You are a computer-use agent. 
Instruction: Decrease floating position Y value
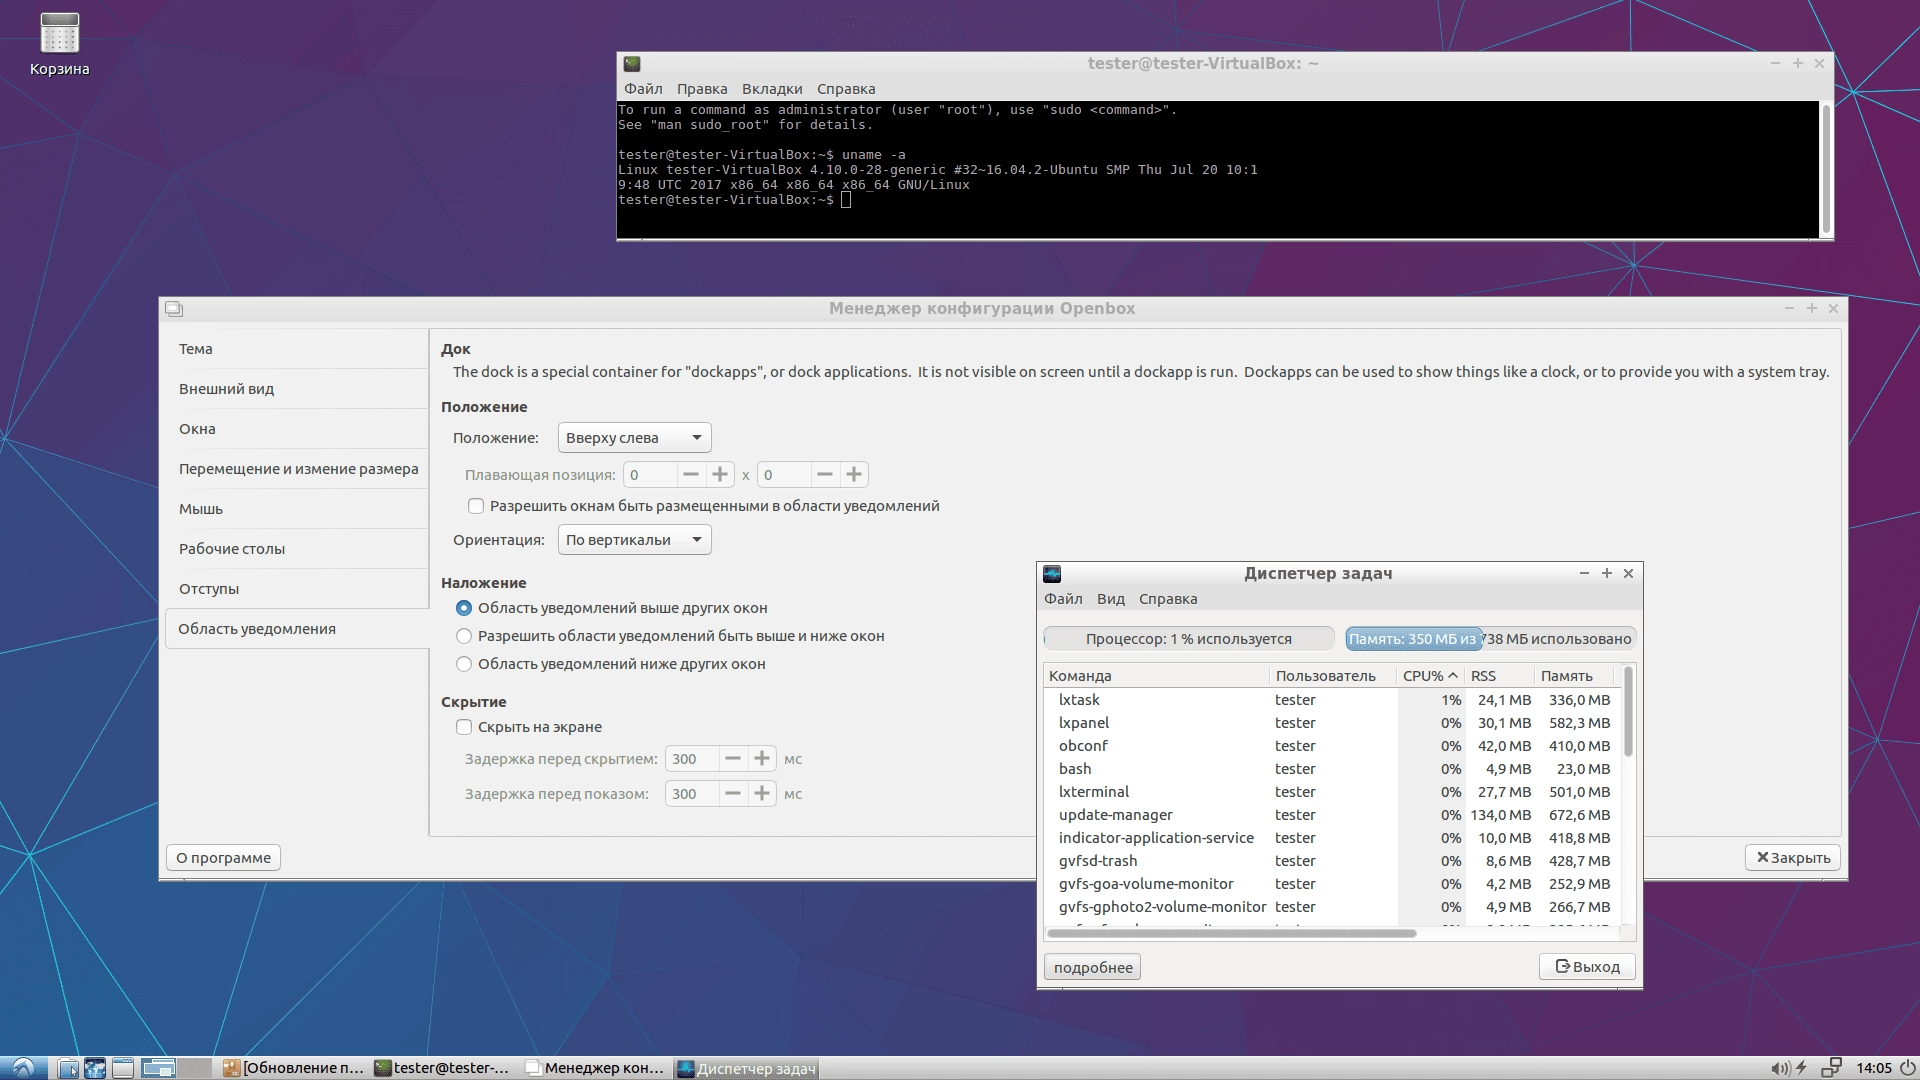click(x=824, y=474)
